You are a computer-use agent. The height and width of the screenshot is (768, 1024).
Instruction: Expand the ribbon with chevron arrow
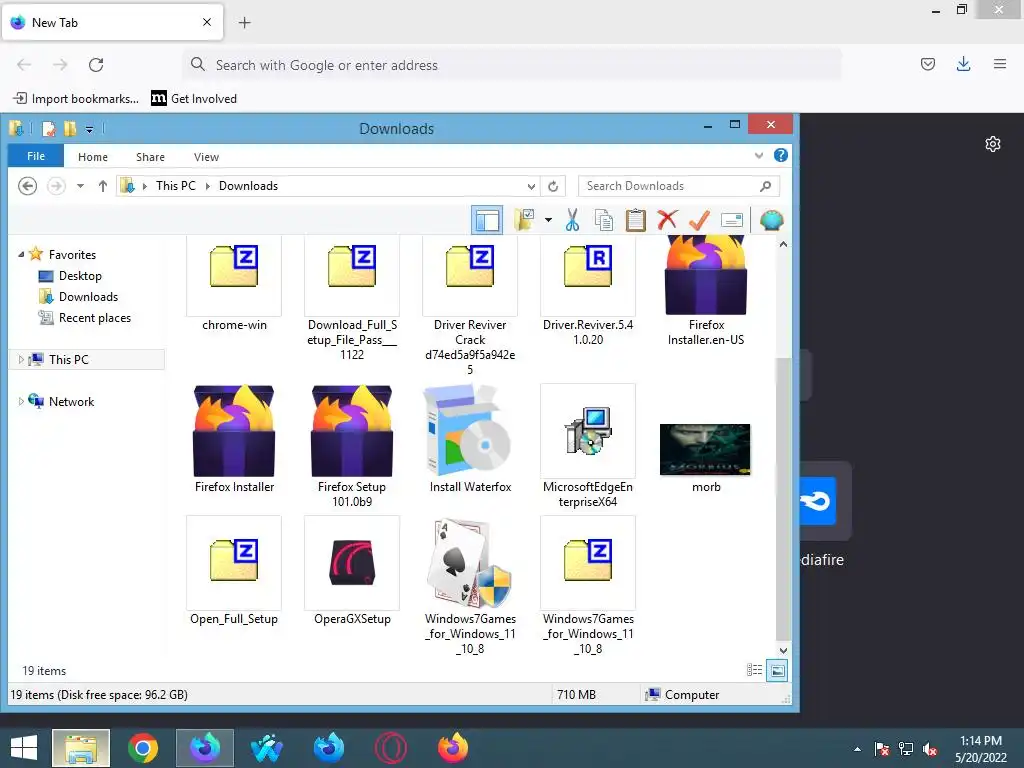[x=759, y=155]
